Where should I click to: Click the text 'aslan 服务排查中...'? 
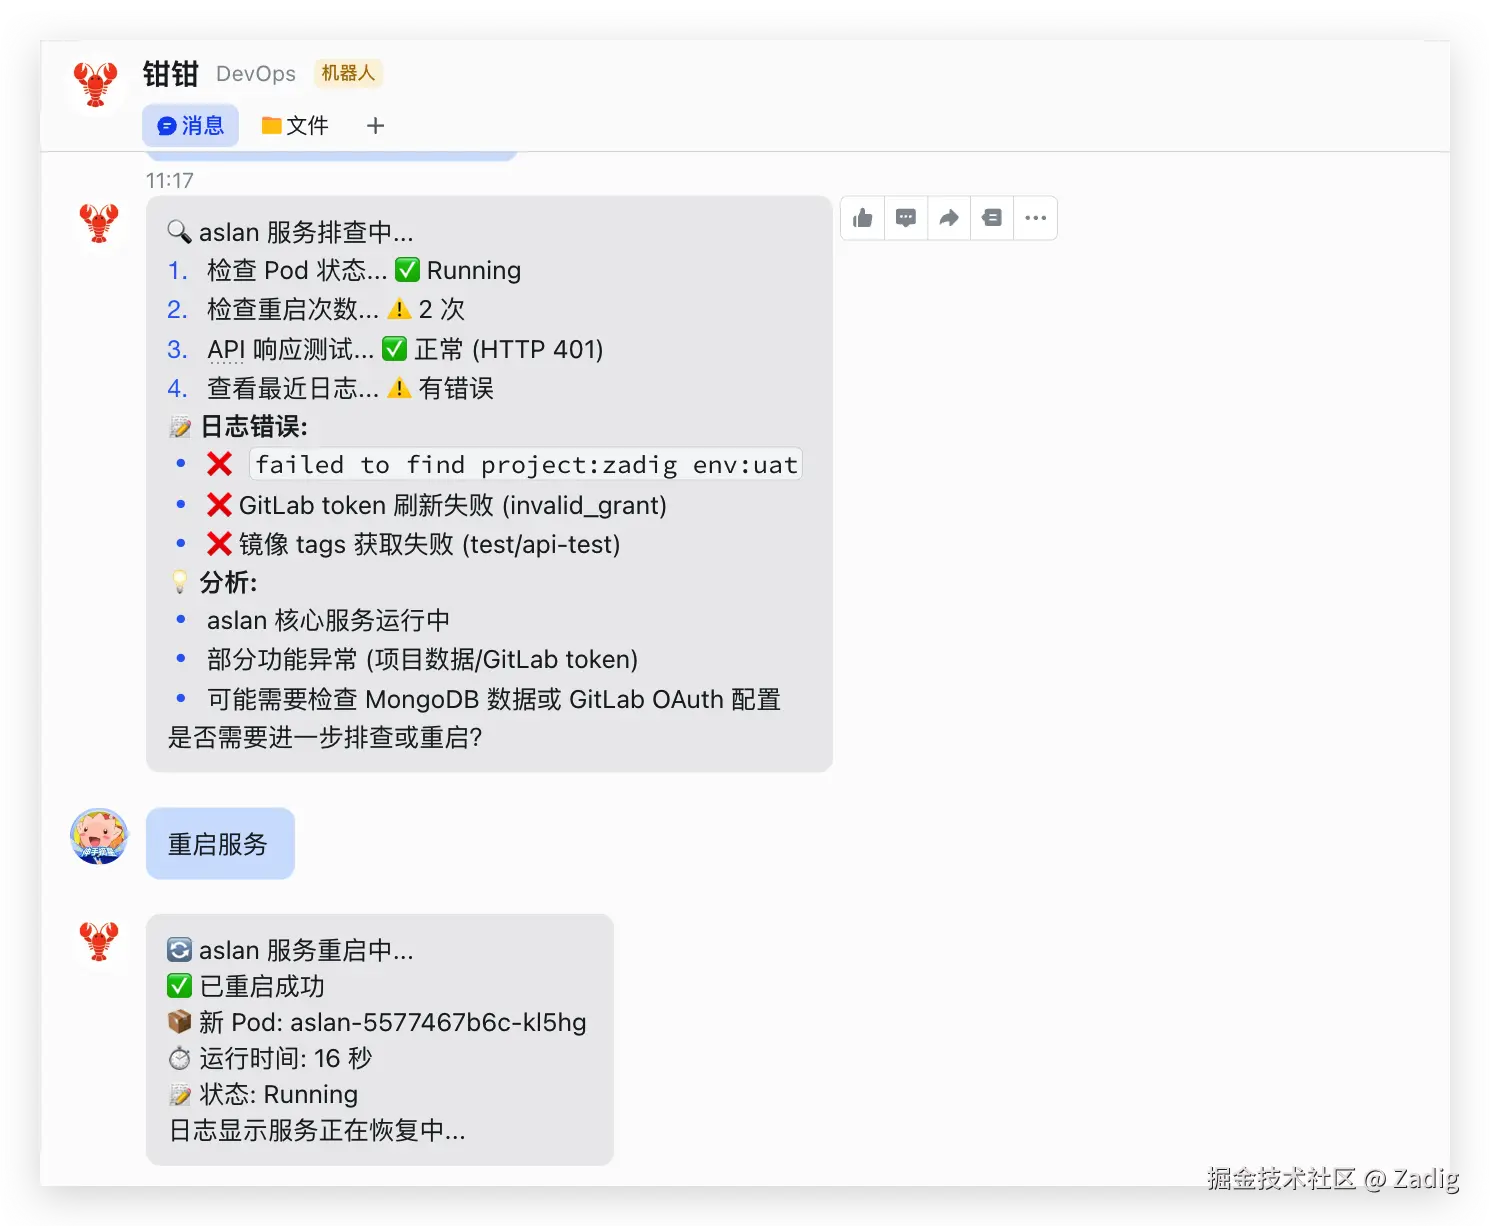tap(306, 232)
